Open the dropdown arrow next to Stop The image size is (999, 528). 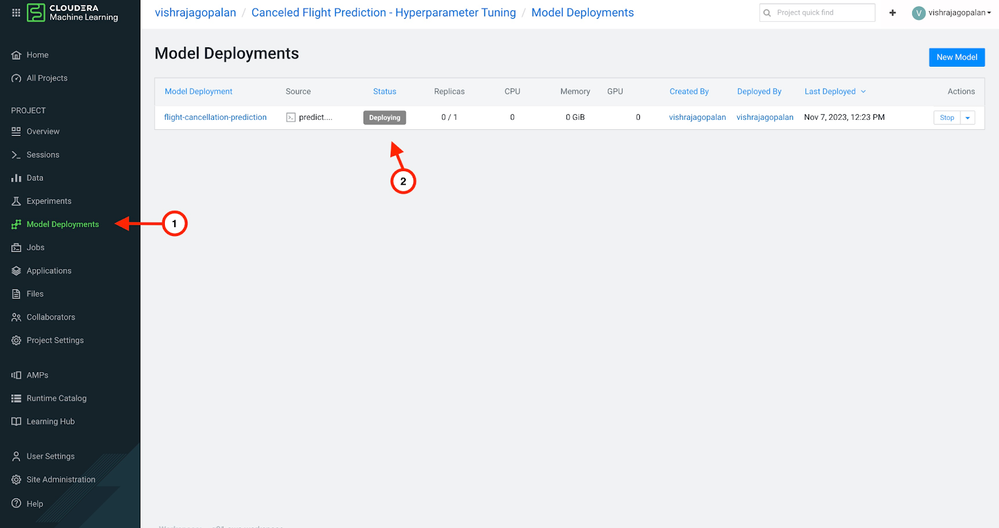click(x=968, y=118)
